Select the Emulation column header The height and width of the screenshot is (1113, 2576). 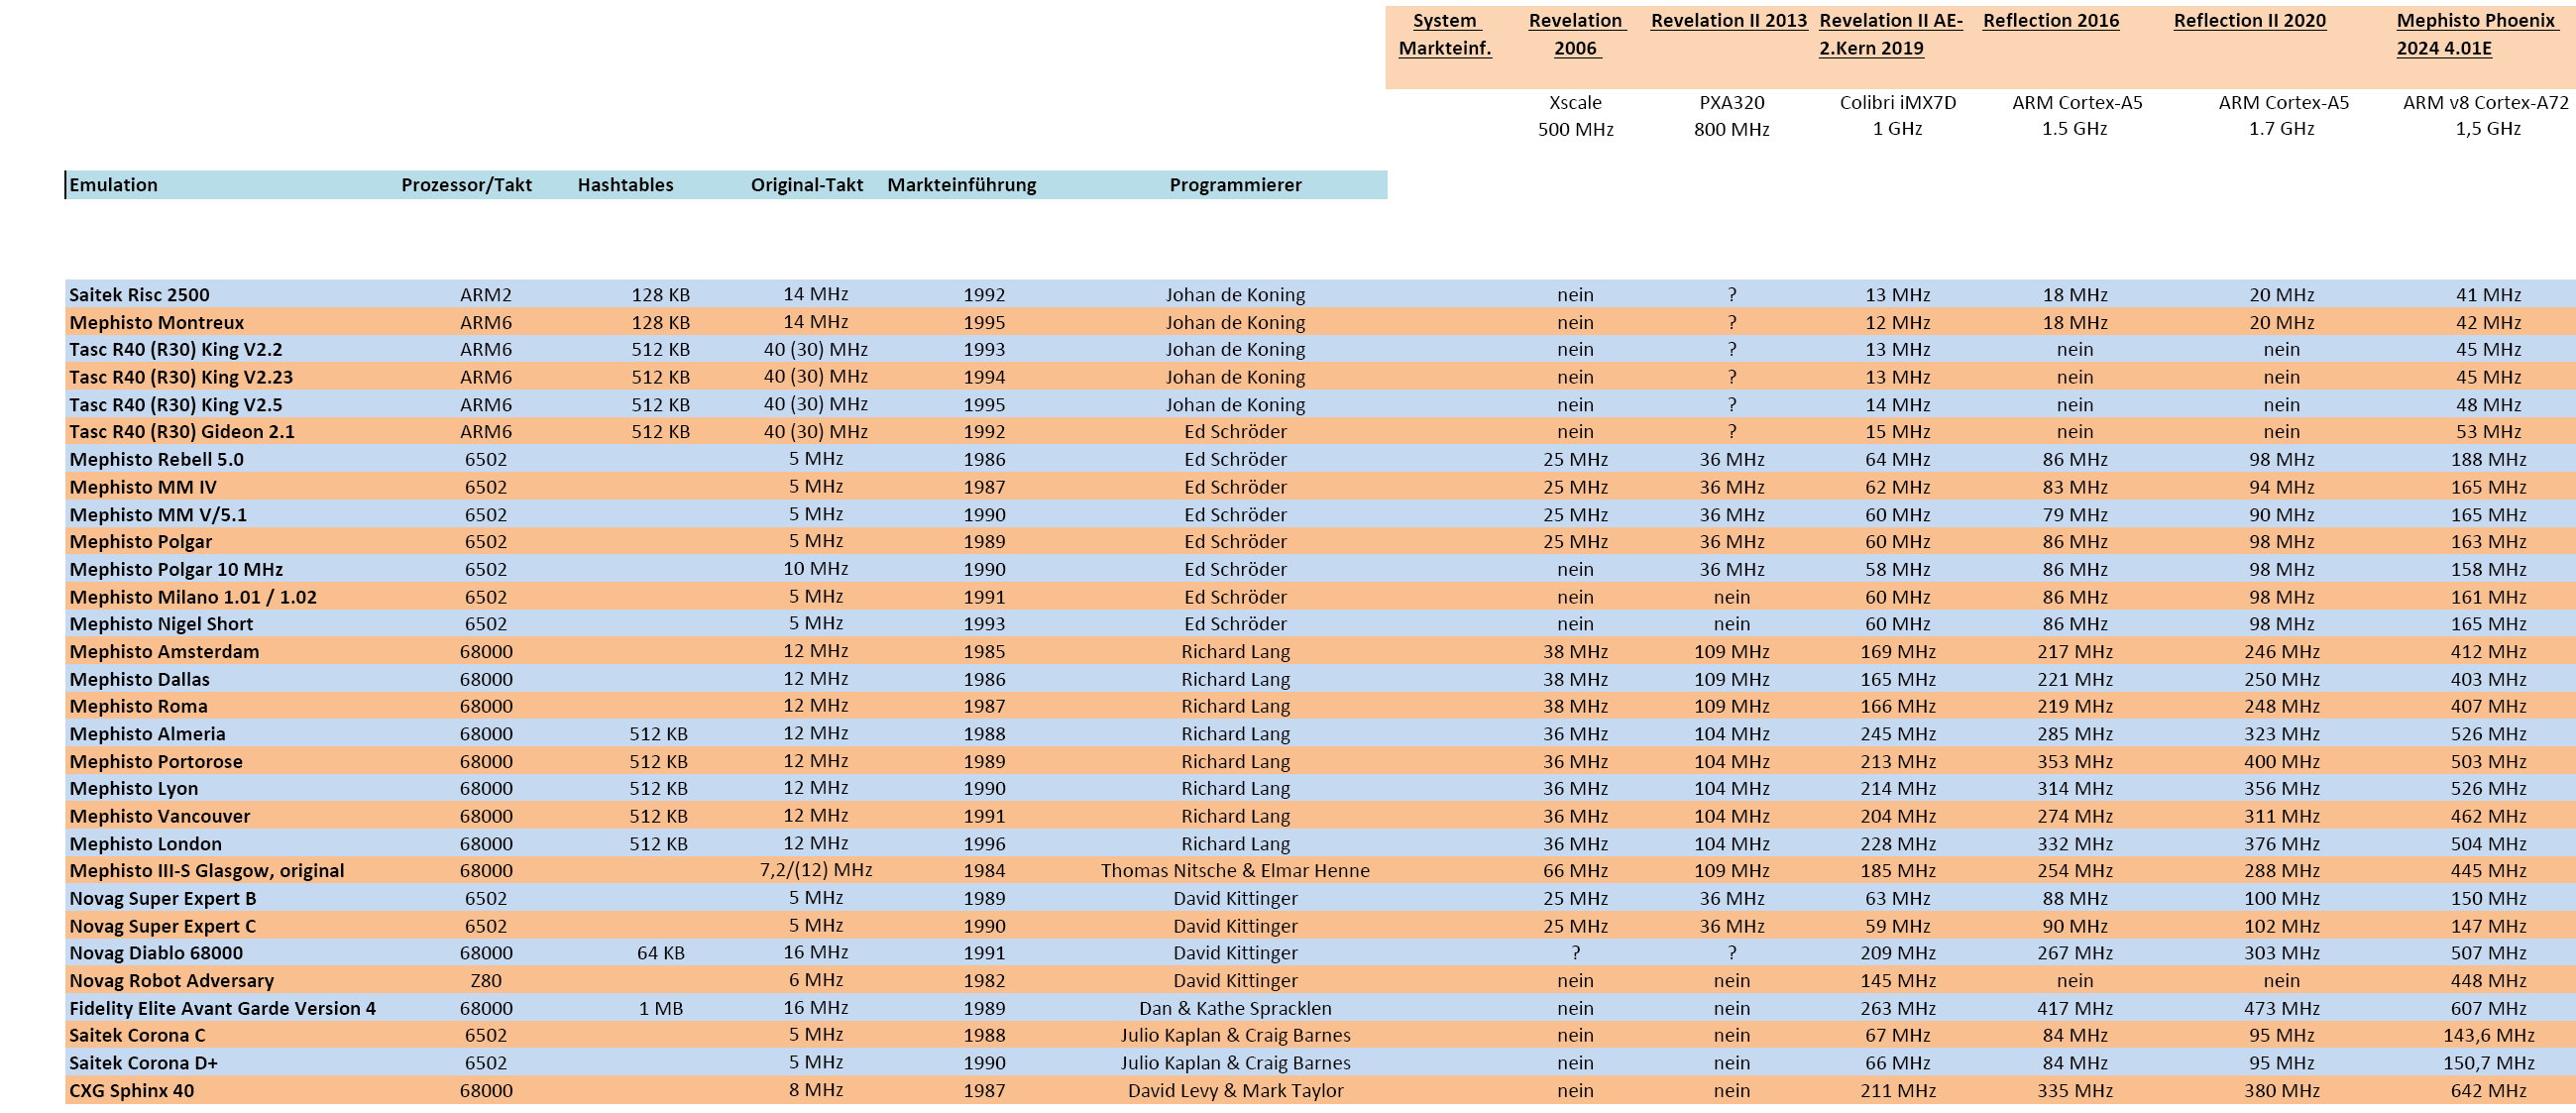[113, 185]
